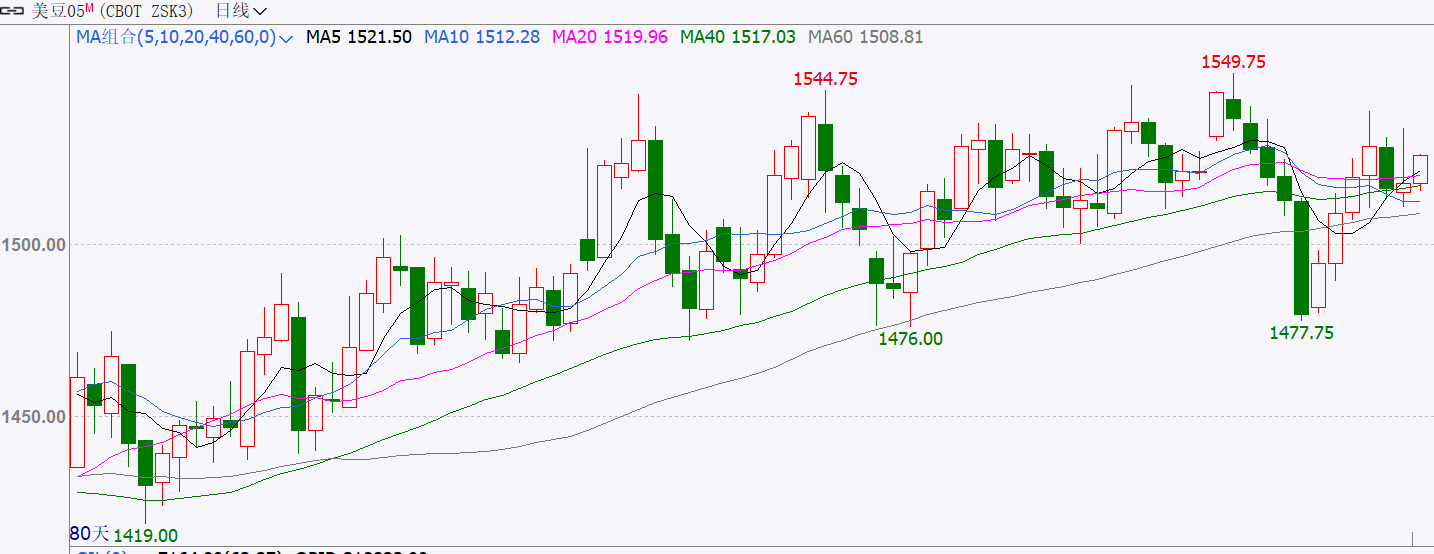Image resolution: width=1434 pixels, height=554 pixels.
Task: Expand the MA组合(5,10,20,40,60,0) indicator dropdown
Action: [184, 37]
